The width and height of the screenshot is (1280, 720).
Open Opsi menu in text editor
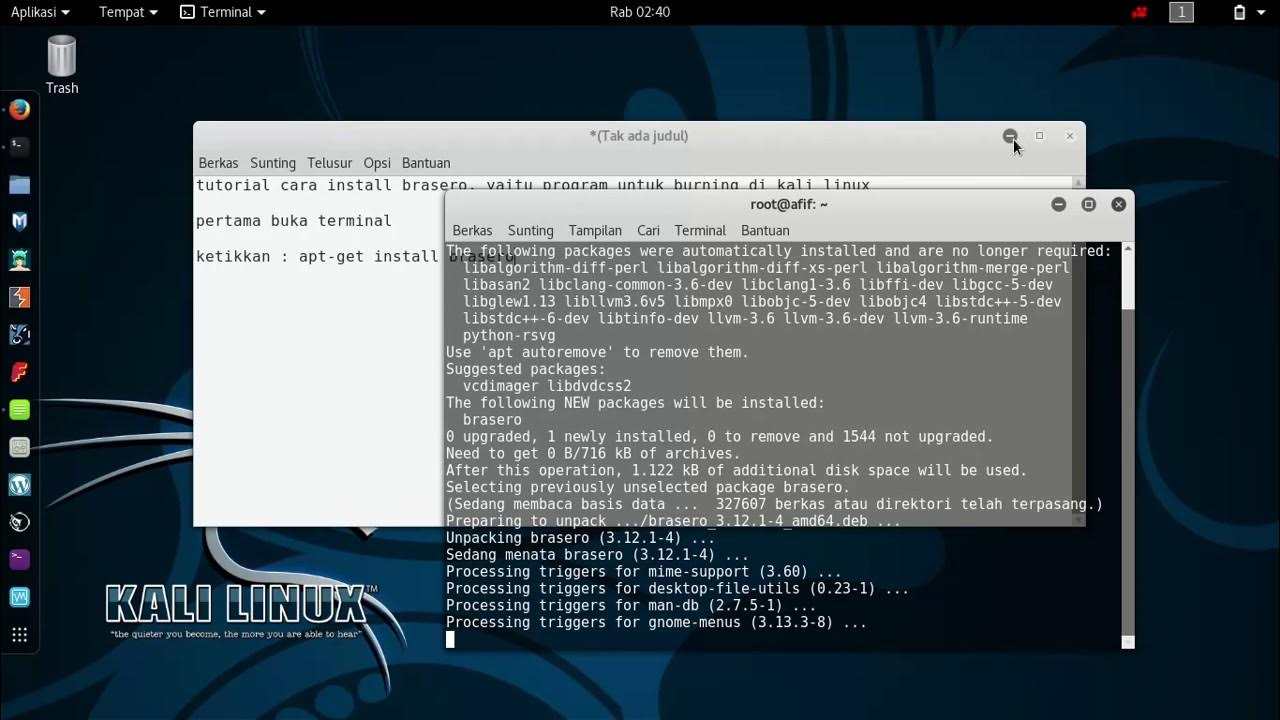[377, 163]
